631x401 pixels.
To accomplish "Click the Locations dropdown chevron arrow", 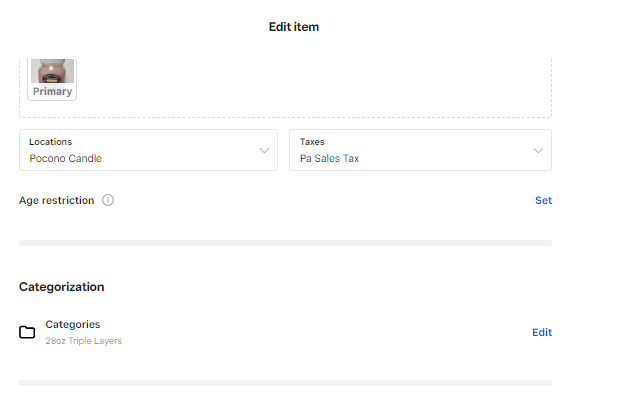I will point(264,150).
